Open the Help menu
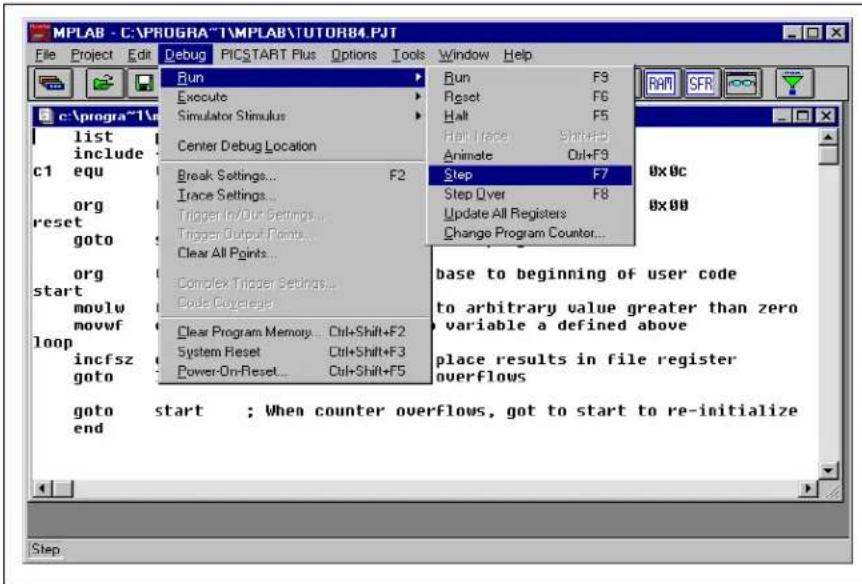Viewport: 862px width, 584px height. click(x=517, y=55)
